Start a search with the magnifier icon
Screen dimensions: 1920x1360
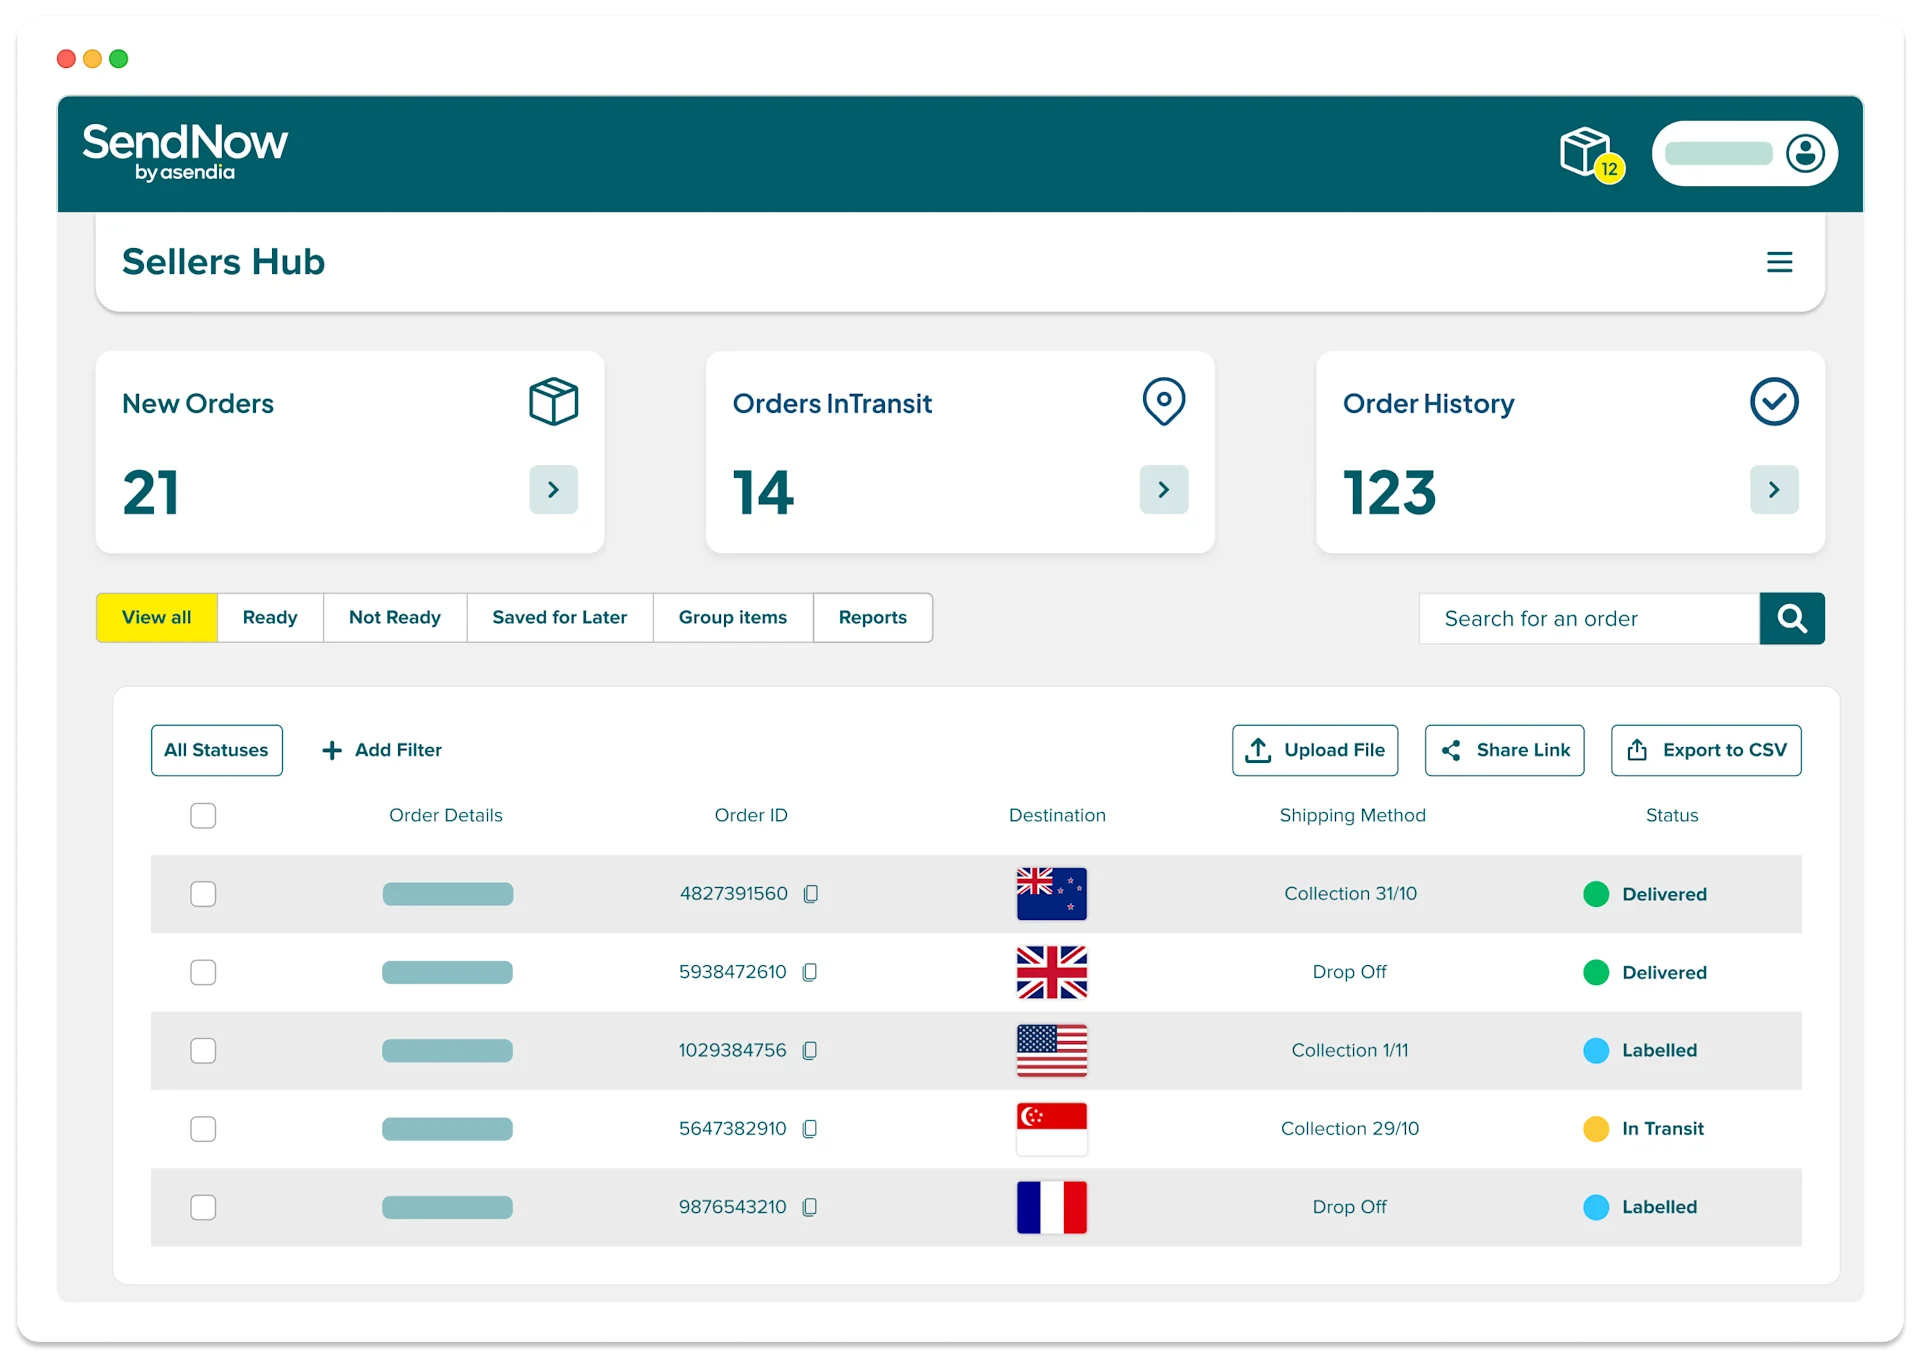(1792, 618)
